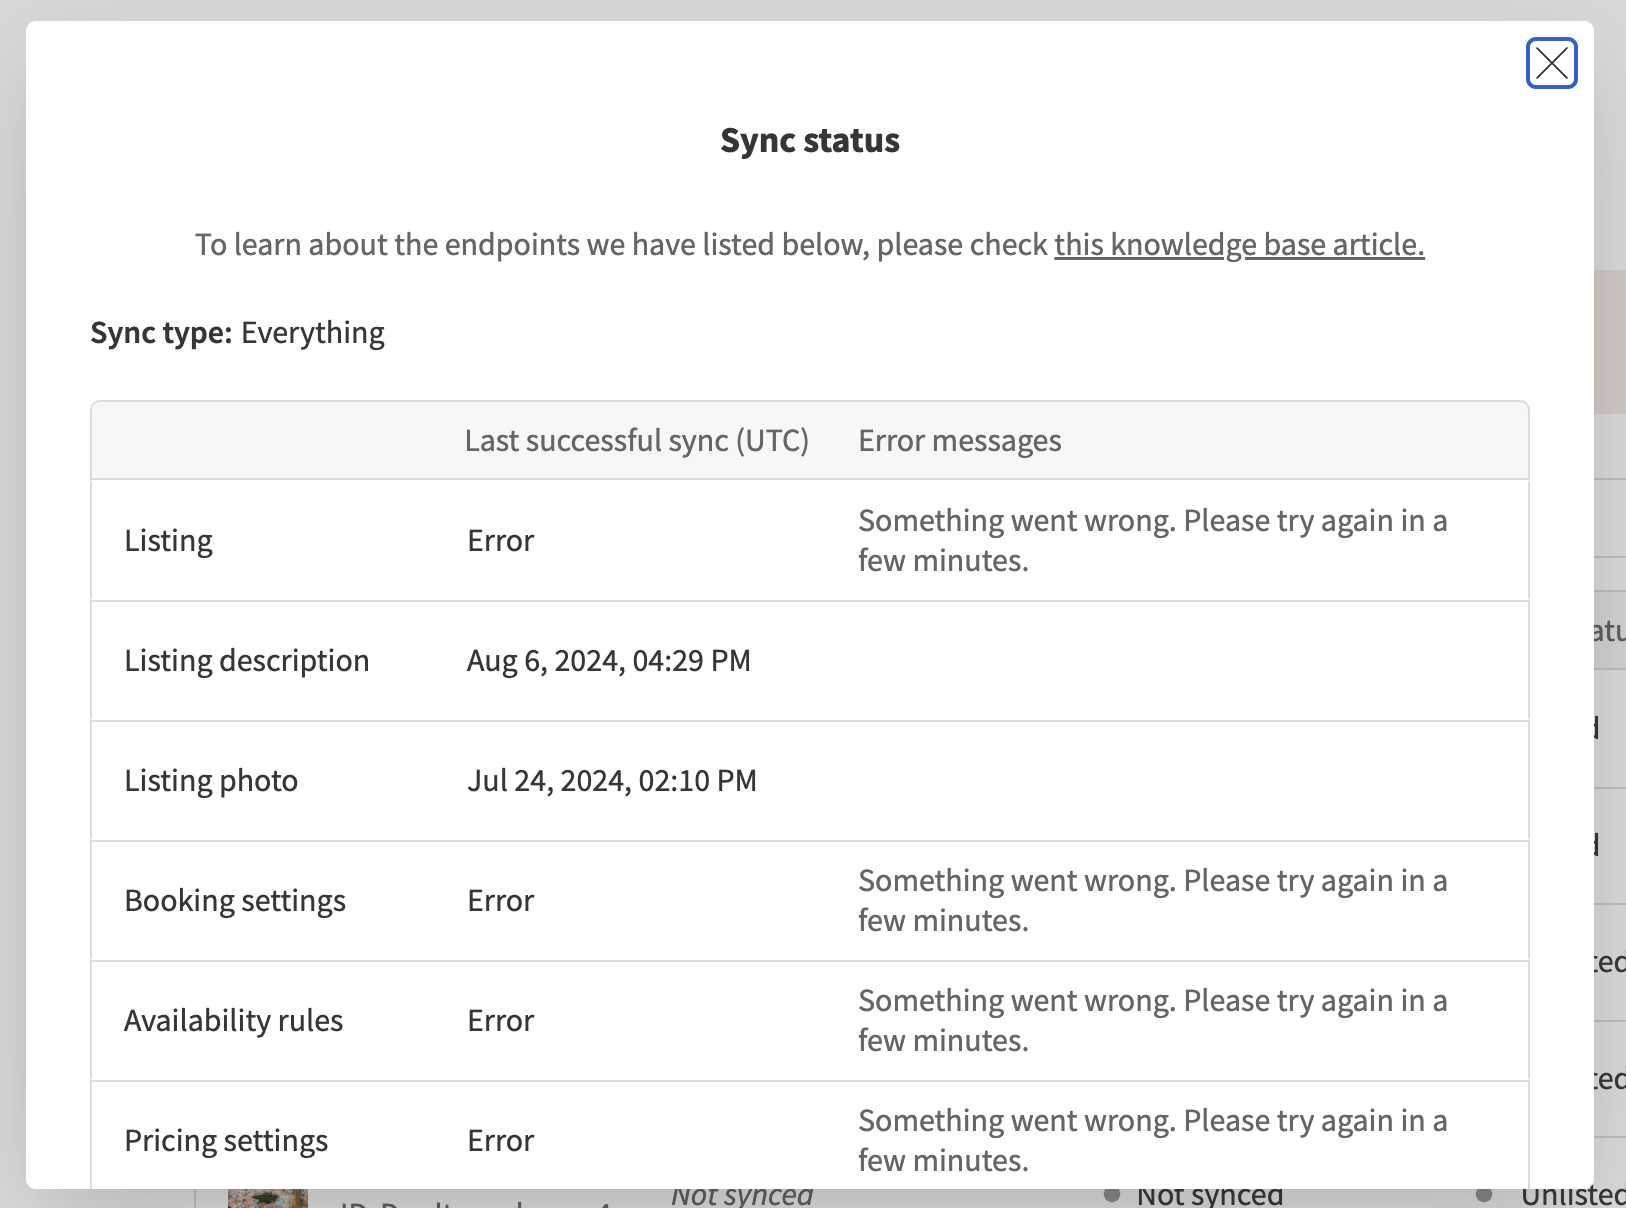Click the 'Sync type: Everything' label

[x=238, y=333]
